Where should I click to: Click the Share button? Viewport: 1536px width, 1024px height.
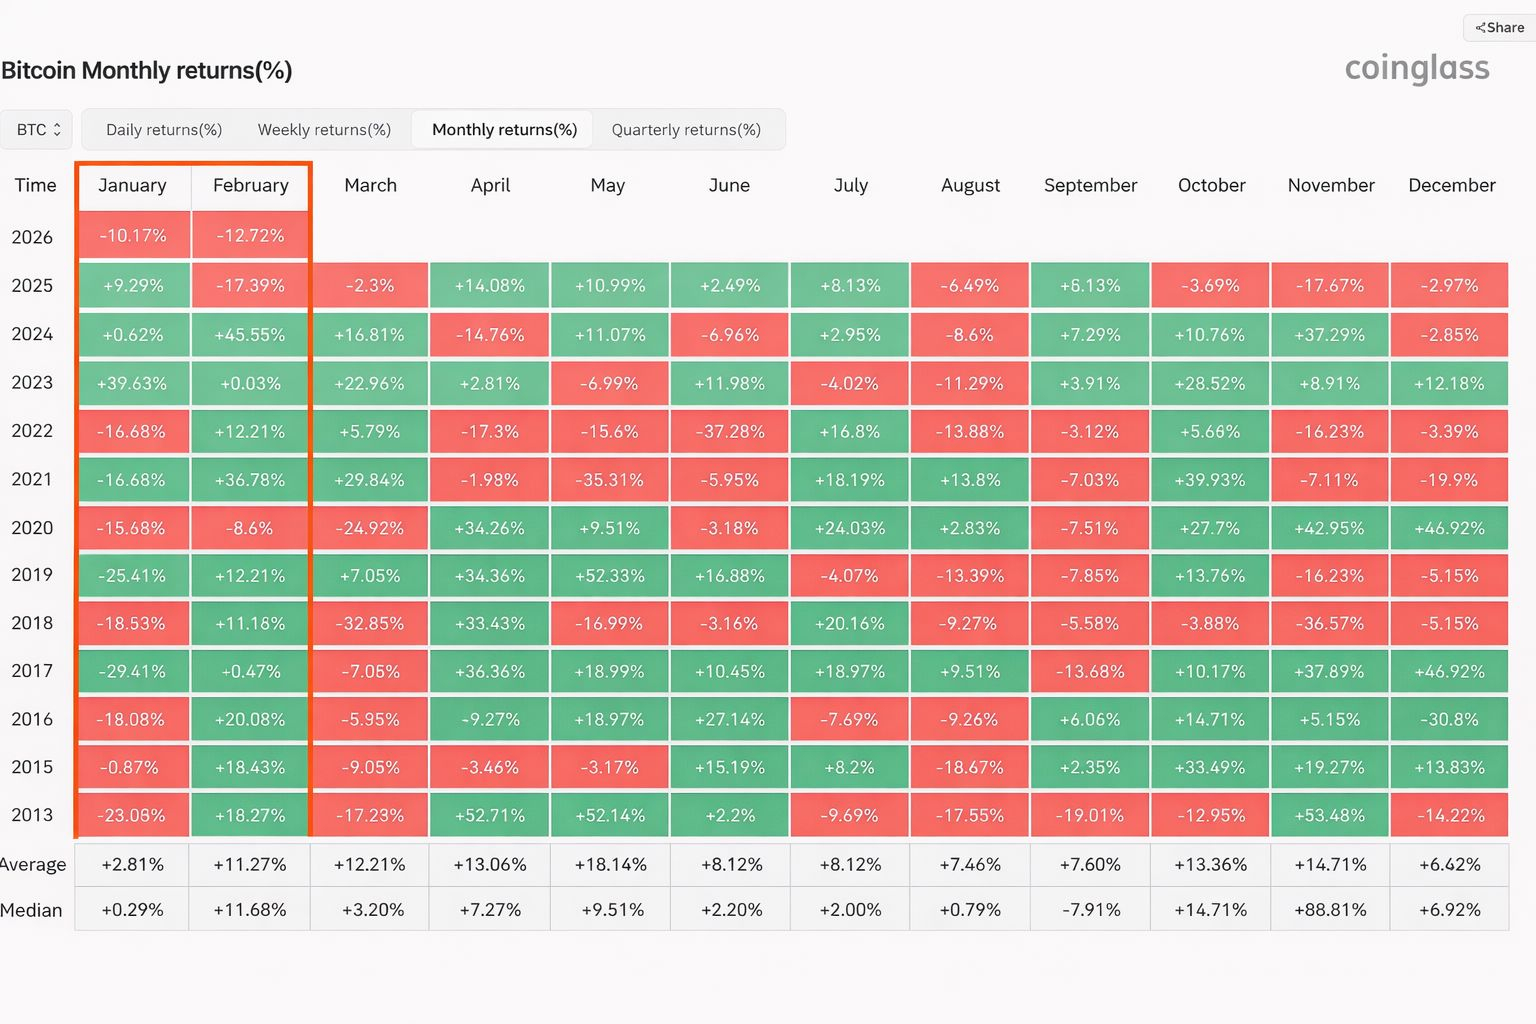point(1499,28)
